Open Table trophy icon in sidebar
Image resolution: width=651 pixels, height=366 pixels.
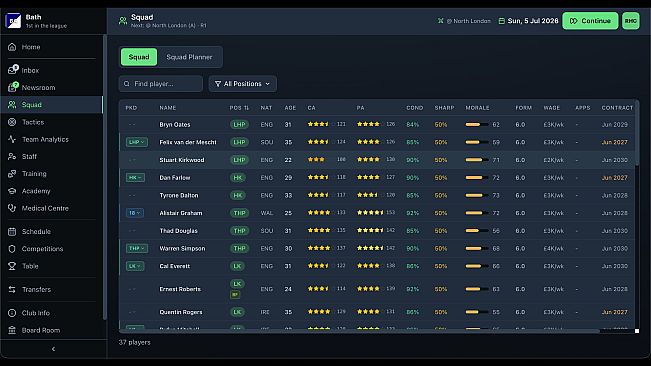click(12, 266)
